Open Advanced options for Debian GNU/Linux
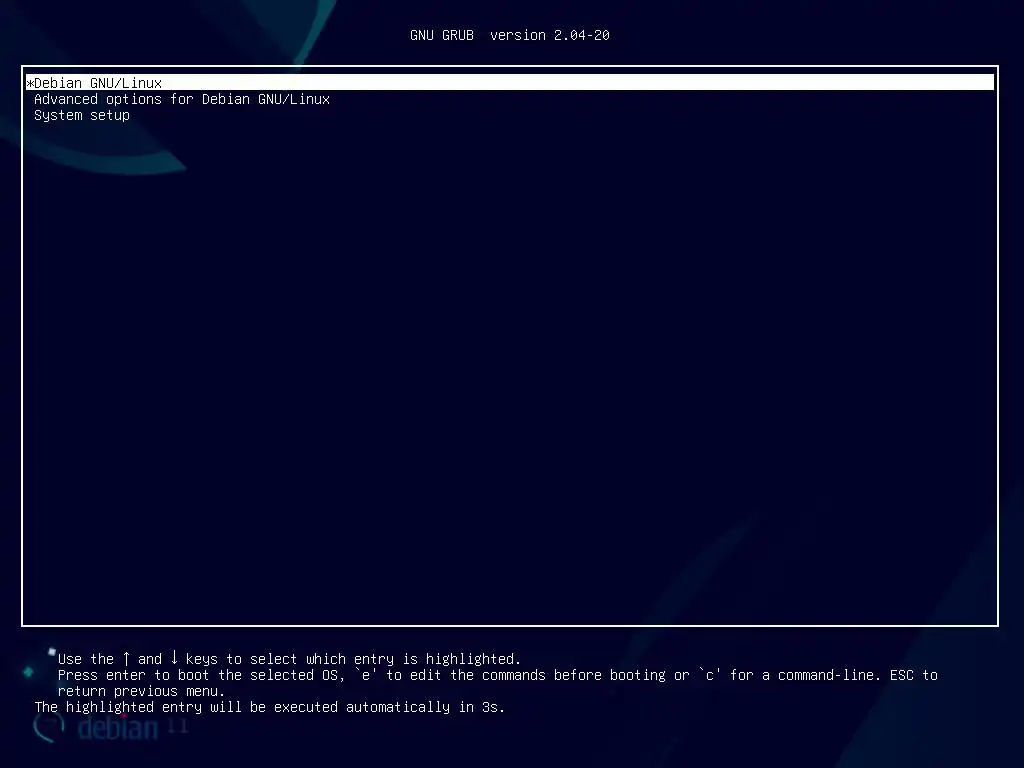 (x=182, y=99)
